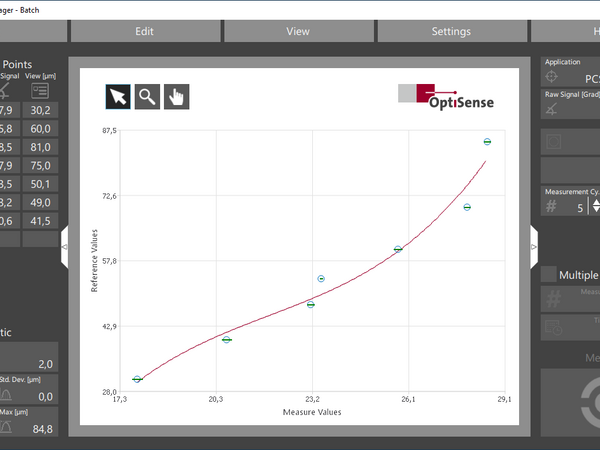Click the Max value 84,8 field

click(x=41, y=429)
